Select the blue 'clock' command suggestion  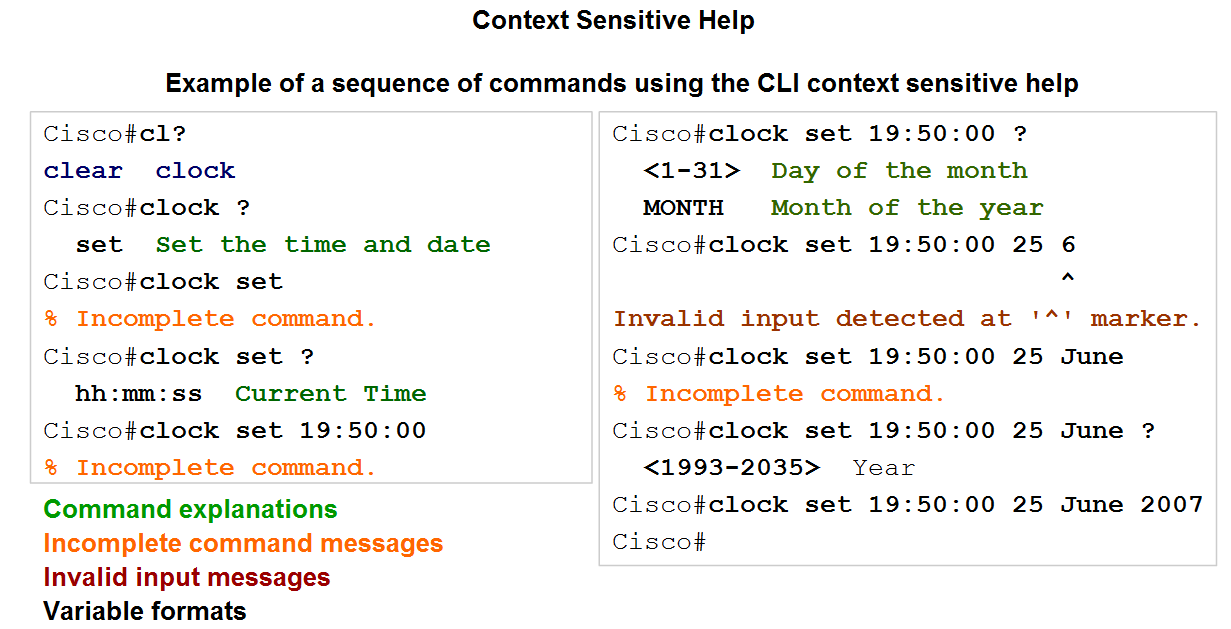pyautogui.click(x=195, y=171)
